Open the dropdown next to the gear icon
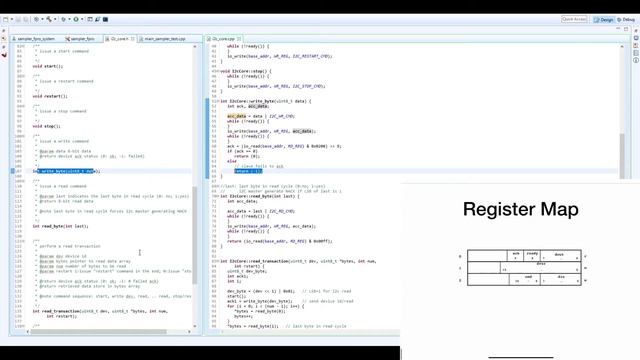Image resolution: width=640 pixels, height=360 pixels. click(x=42, y=19)
